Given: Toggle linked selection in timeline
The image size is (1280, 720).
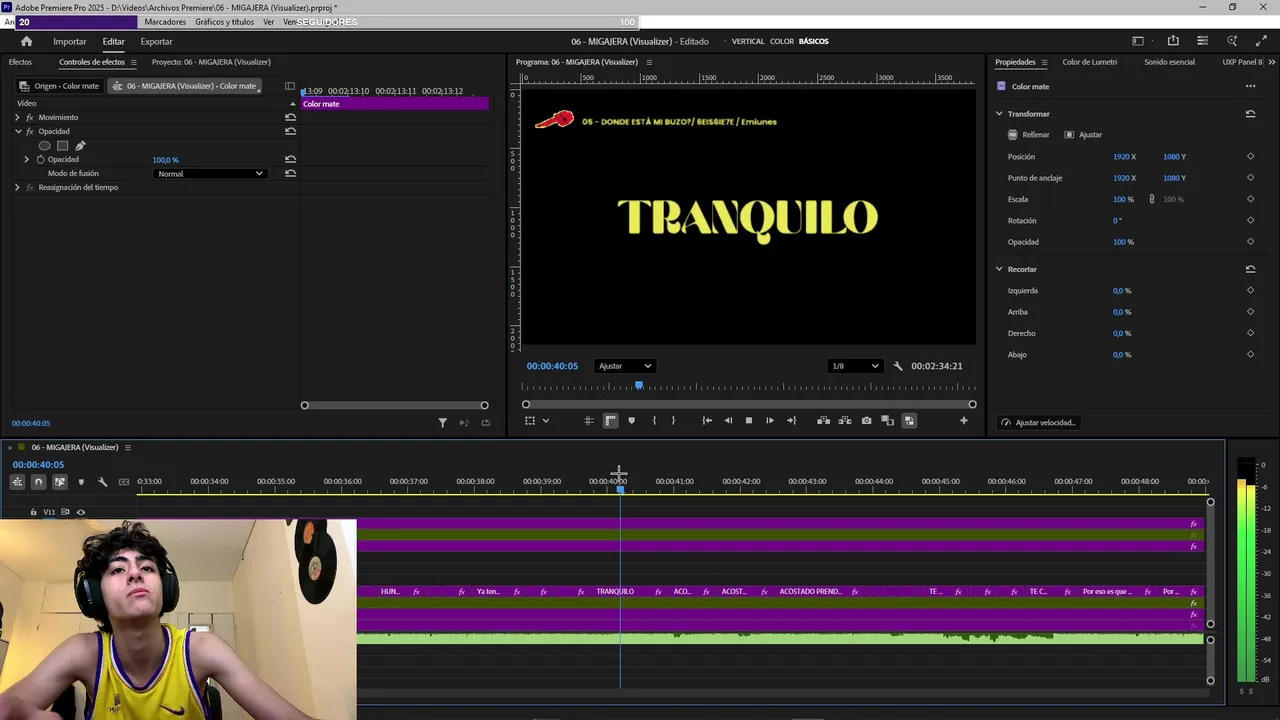Looking at the screenshot, I should pyautogui.click(x=60, y=482).
